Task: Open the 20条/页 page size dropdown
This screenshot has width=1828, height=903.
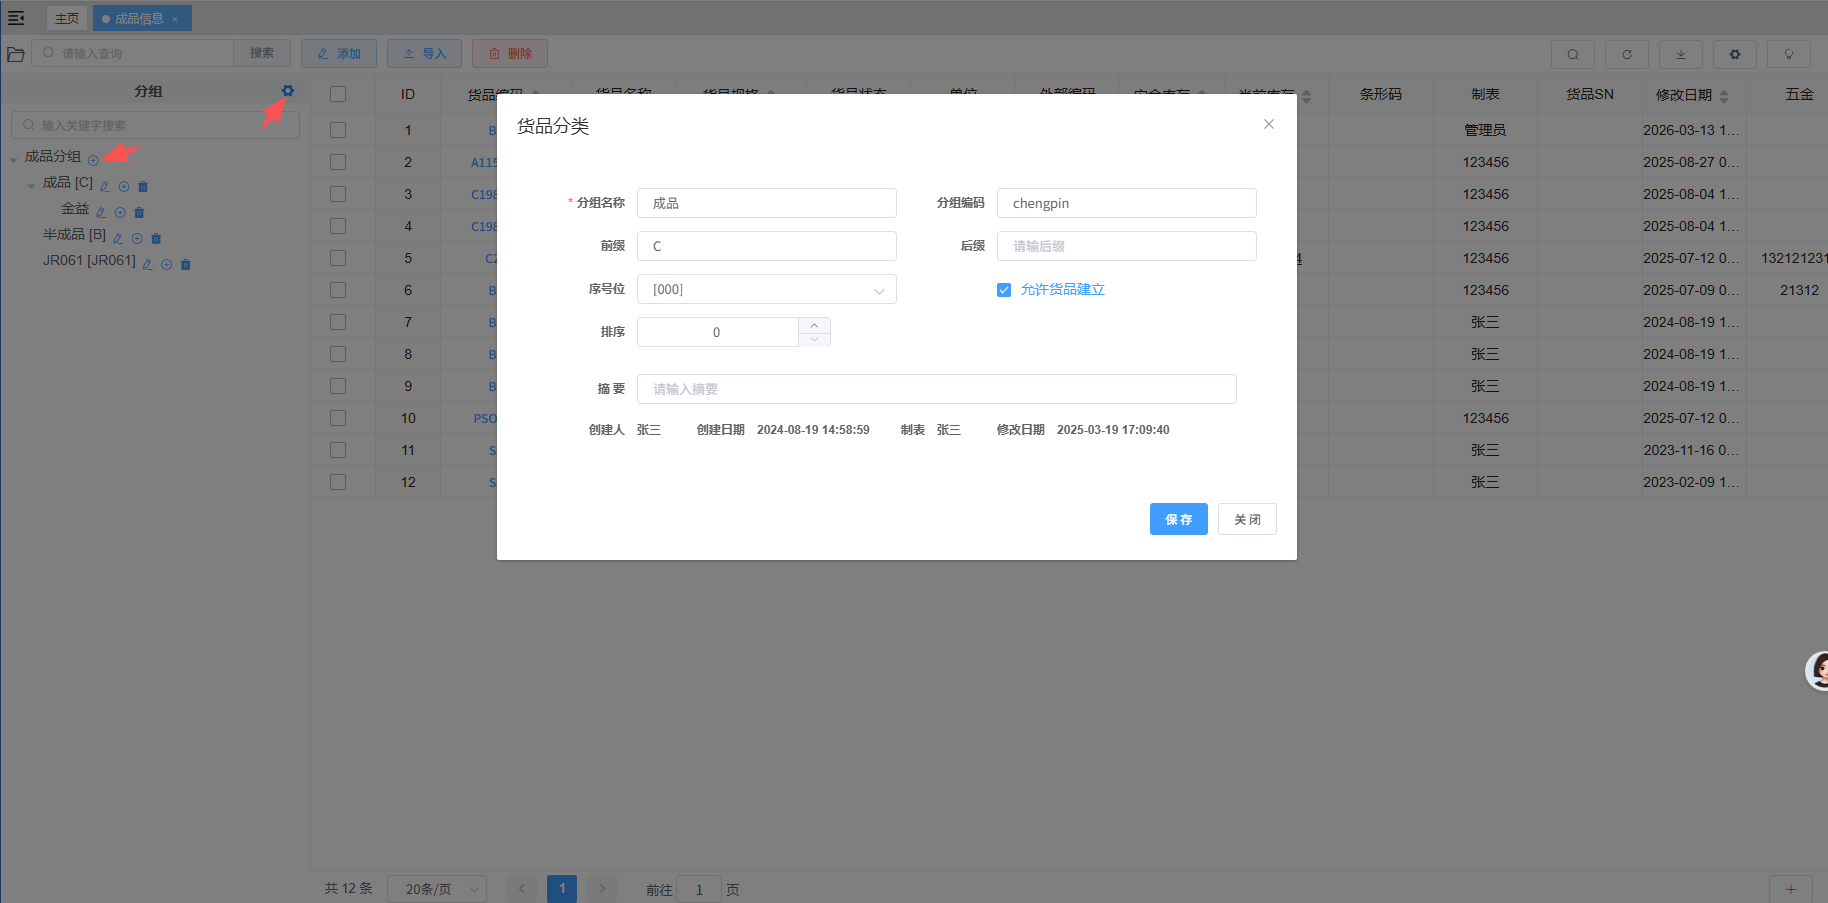Action: click(436, 889)
